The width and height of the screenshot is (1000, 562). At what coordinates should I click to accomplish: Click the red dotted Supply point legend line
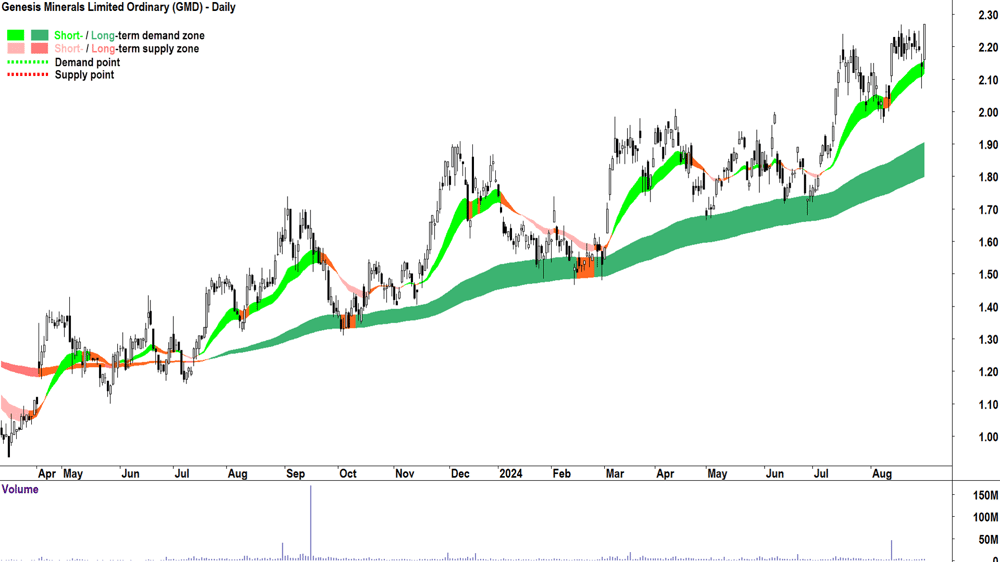click(x=27, y=75)
